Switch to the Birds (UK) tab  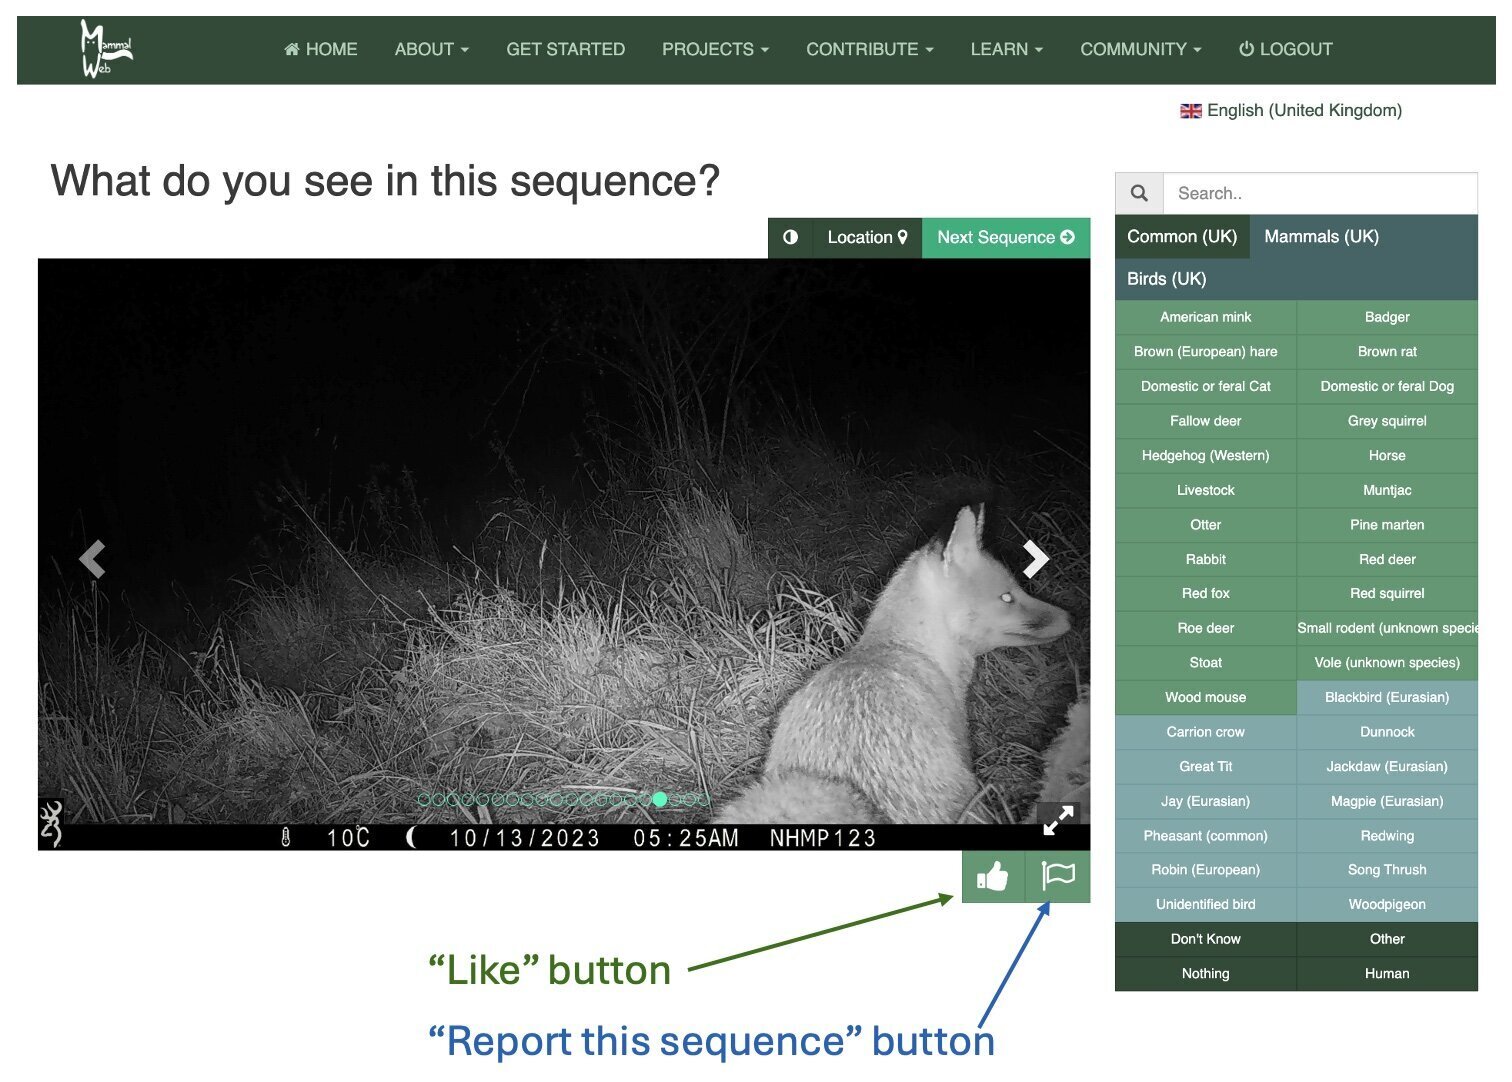1166,279
